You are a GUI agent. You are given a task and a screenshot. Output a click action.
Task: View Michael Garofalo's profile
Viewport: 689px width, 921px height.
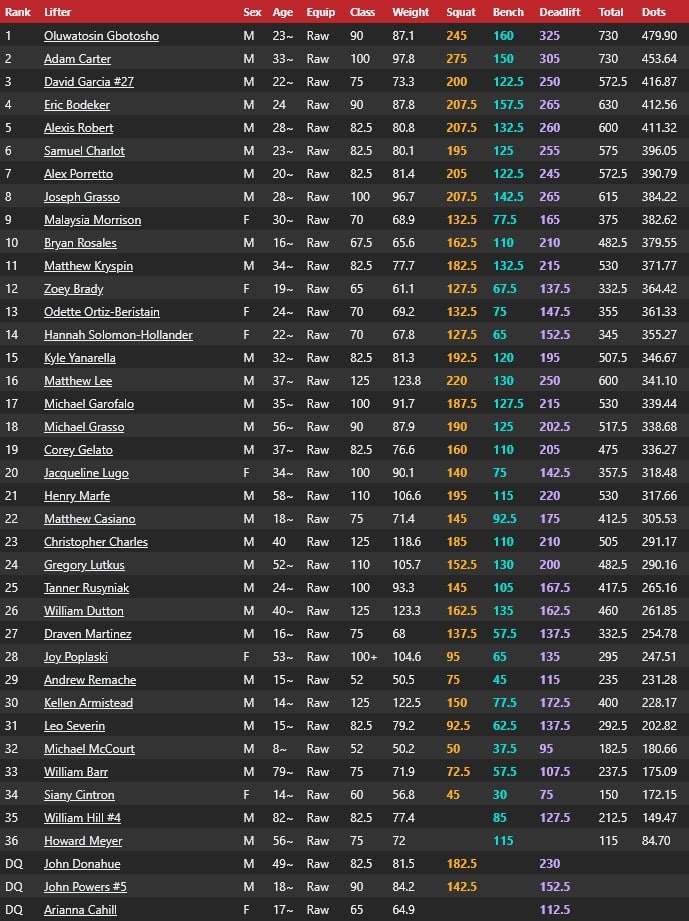pos(89,404)
